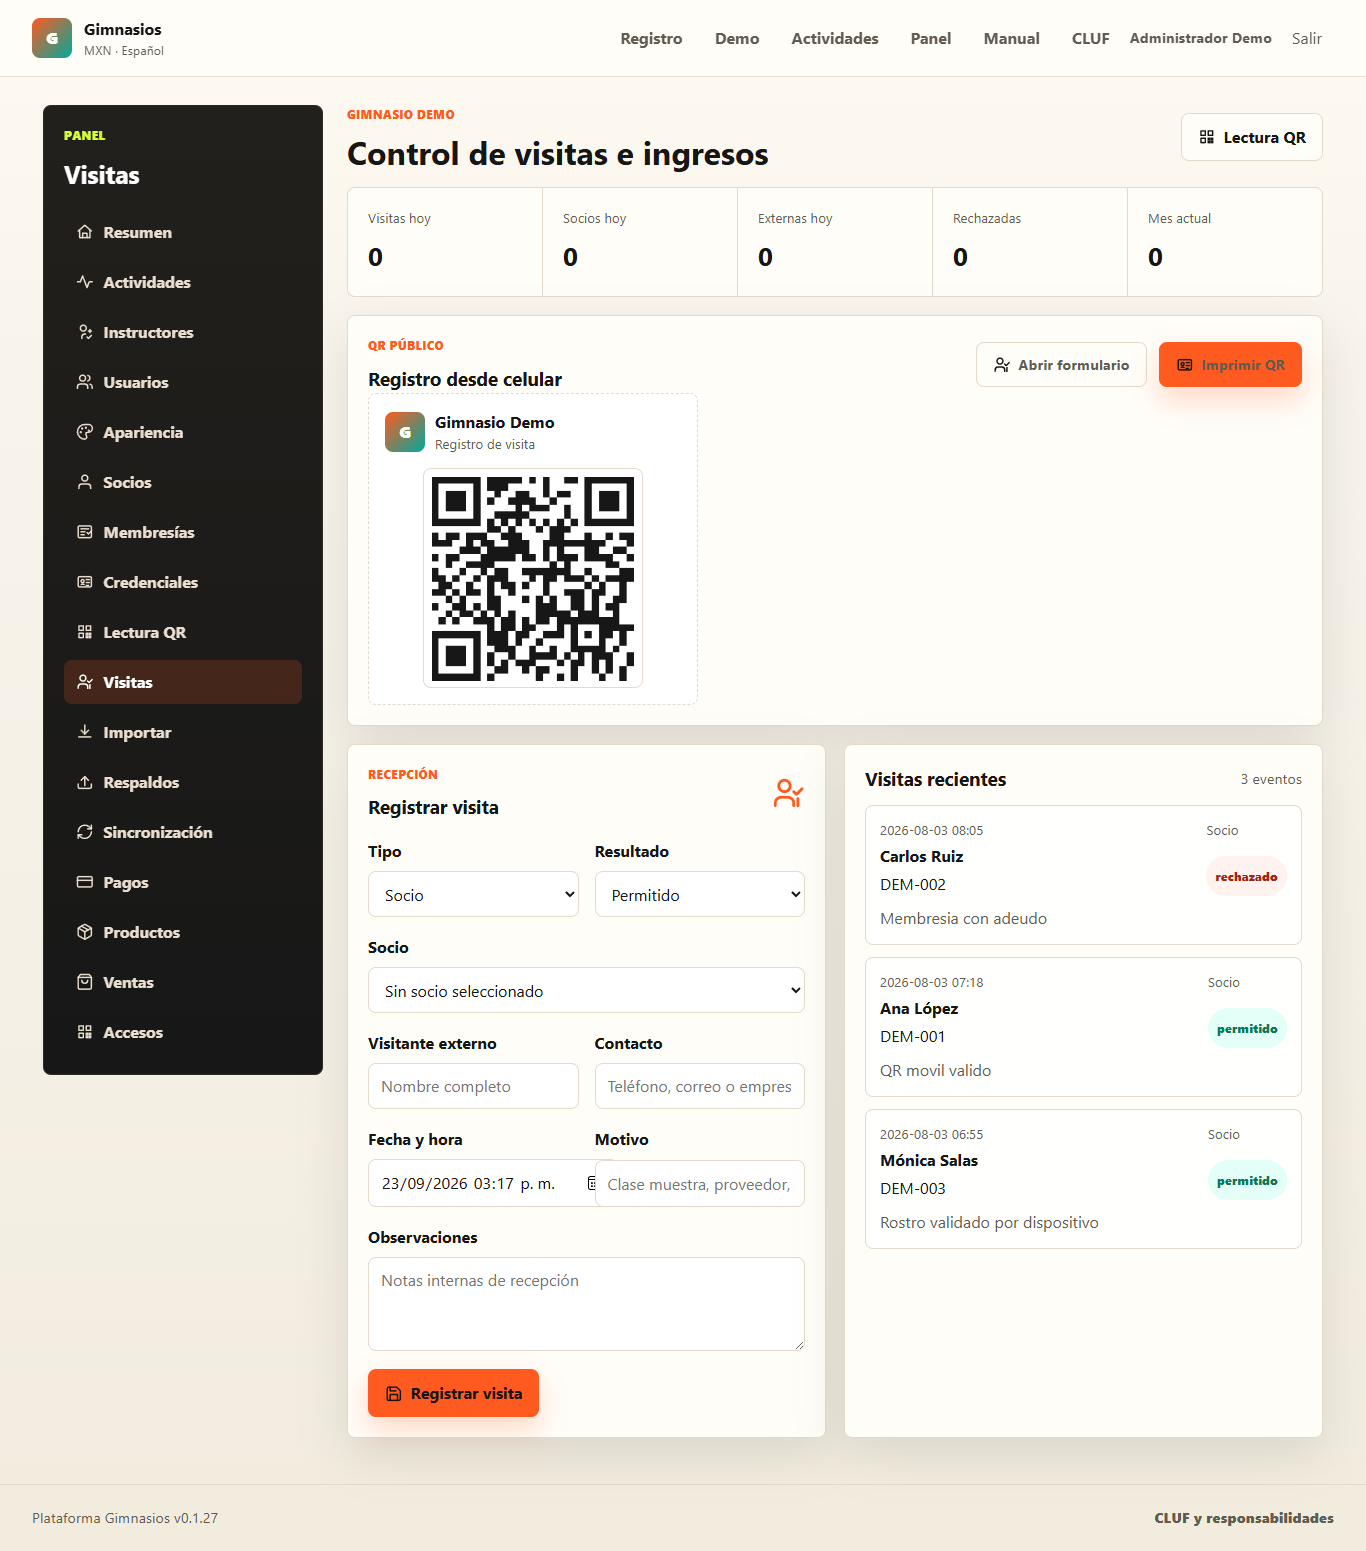Open the Registro menu item
Viewport: 1366px width, 1551px height.
[651, 38]
